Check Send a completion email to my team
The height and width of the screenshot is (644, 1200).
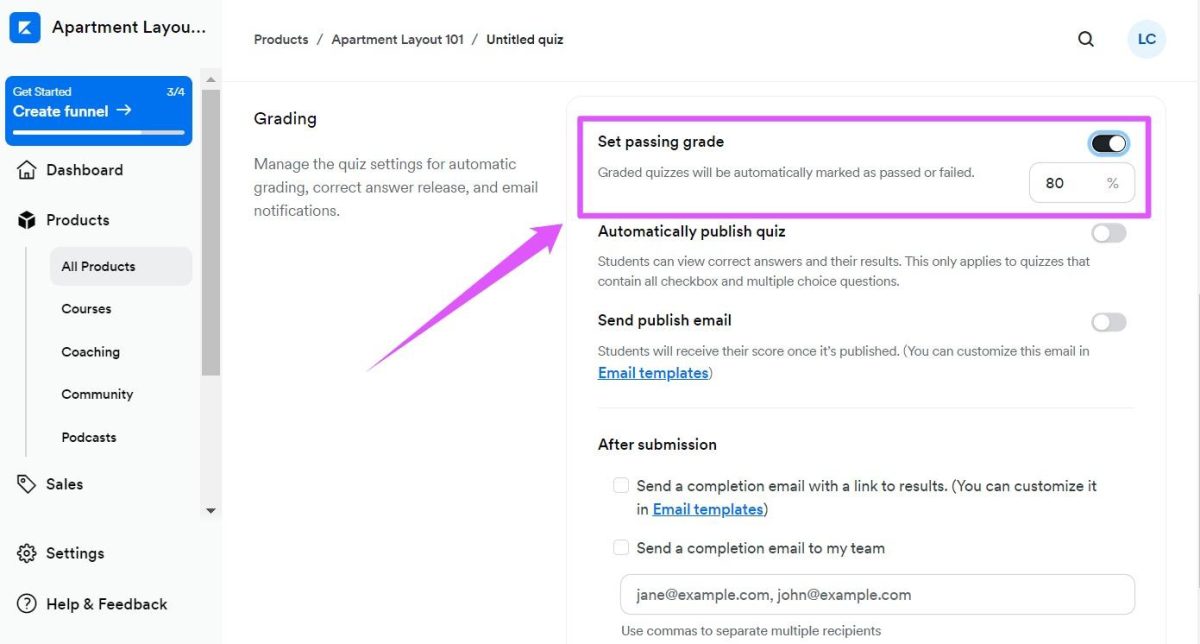(x=621, y=548)
